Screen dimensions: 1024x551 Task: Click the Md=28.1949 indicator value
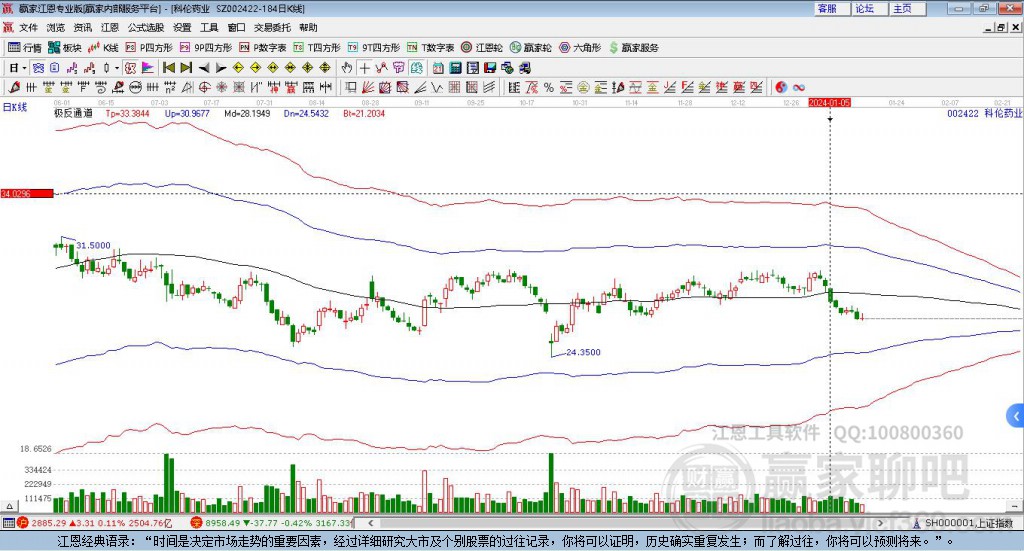pyautogui.click(x=247, y=114)
